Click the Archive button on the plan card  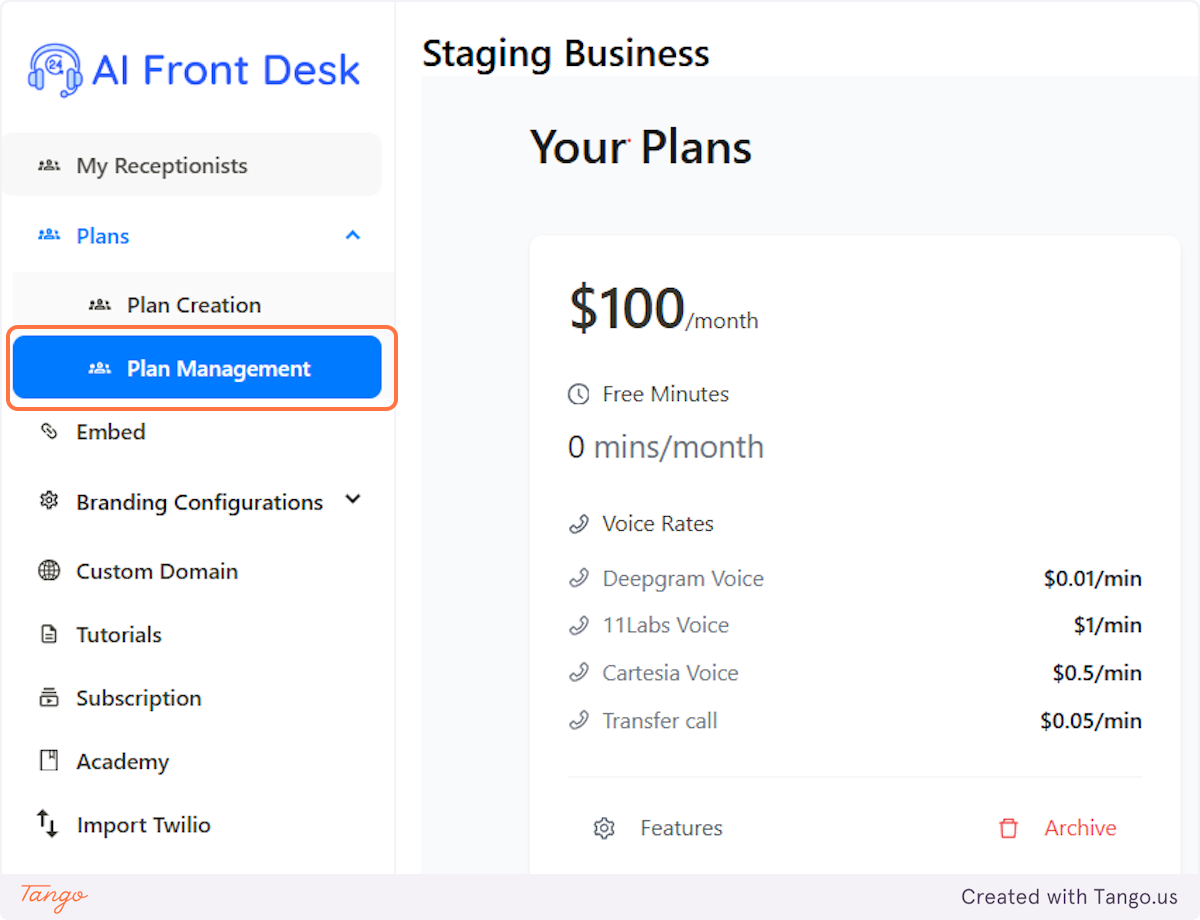(x=1081, y=828)
